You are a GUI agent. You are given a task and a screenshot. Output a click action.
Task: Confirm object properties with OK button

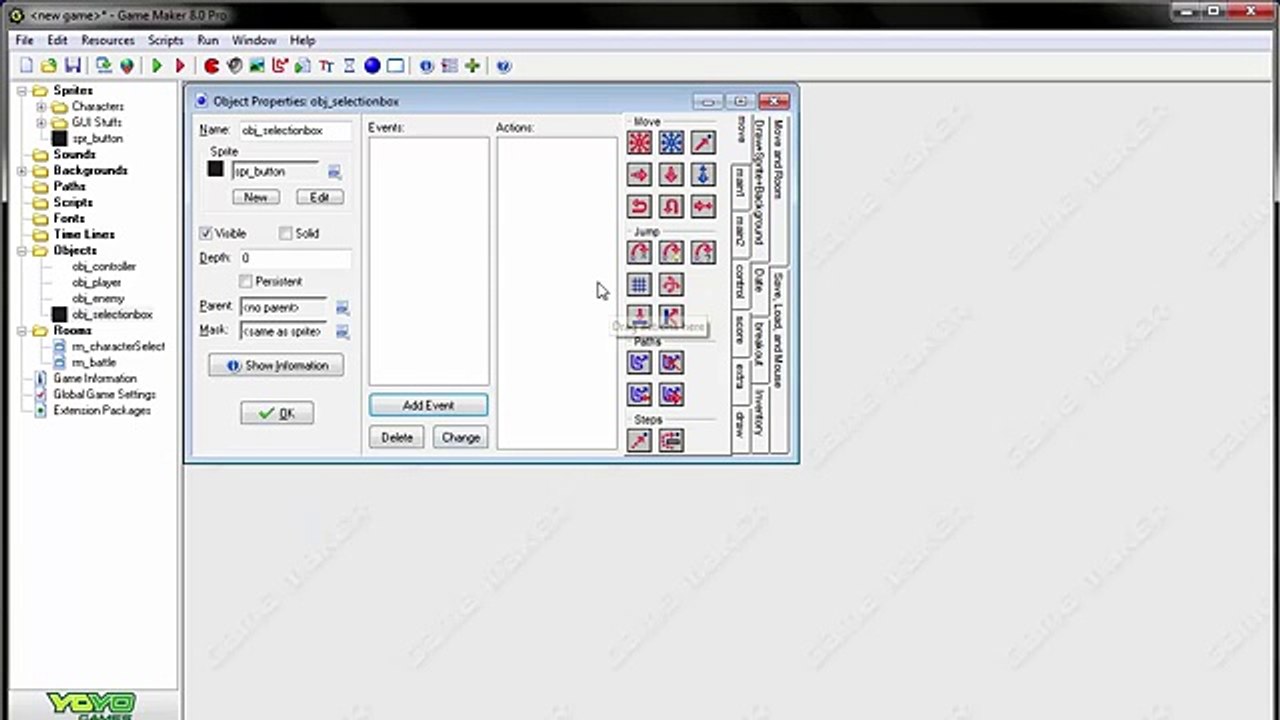pyautogui.click(x=276, y=414)
